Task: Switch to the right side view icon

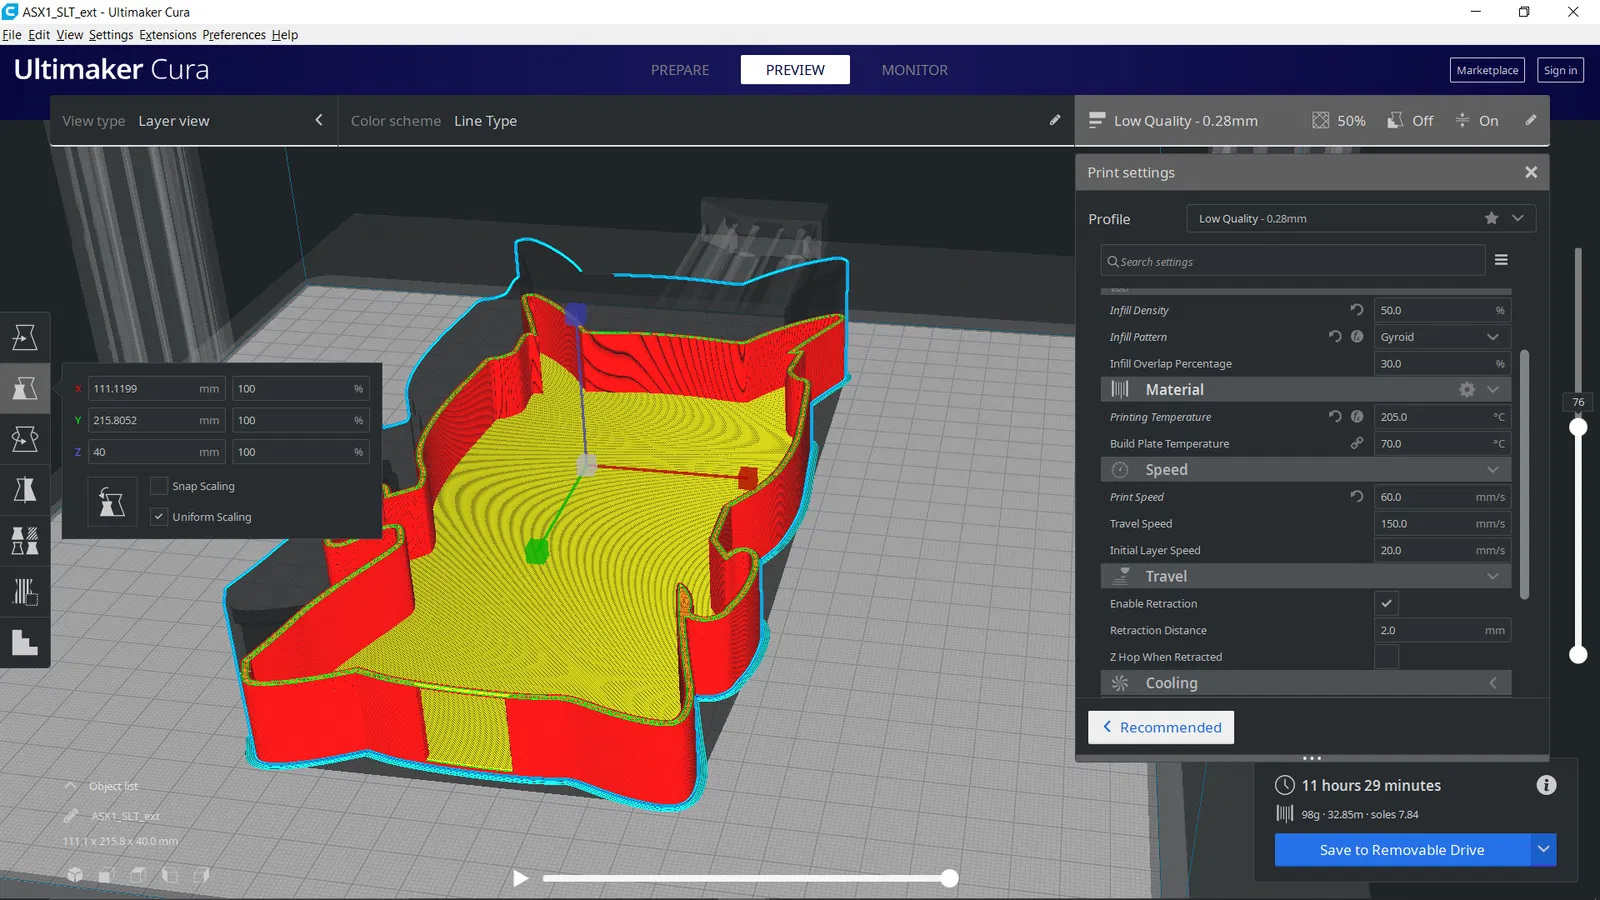Action: click(x=202, y=875)
